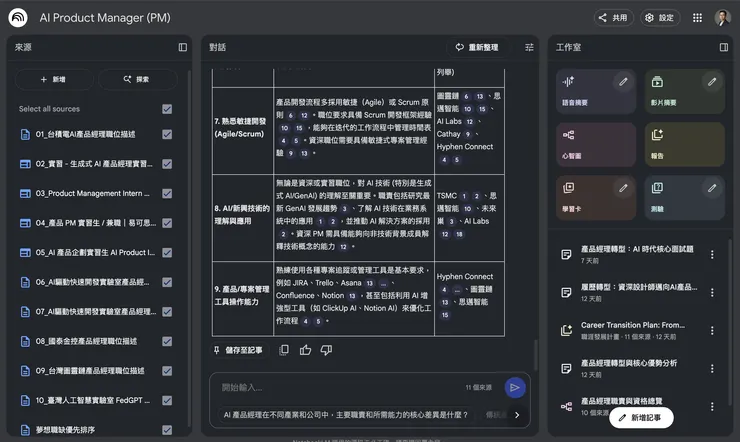Mark the response with thumbs down
Screen dimensions: 740x442
(x=326, y=350)
